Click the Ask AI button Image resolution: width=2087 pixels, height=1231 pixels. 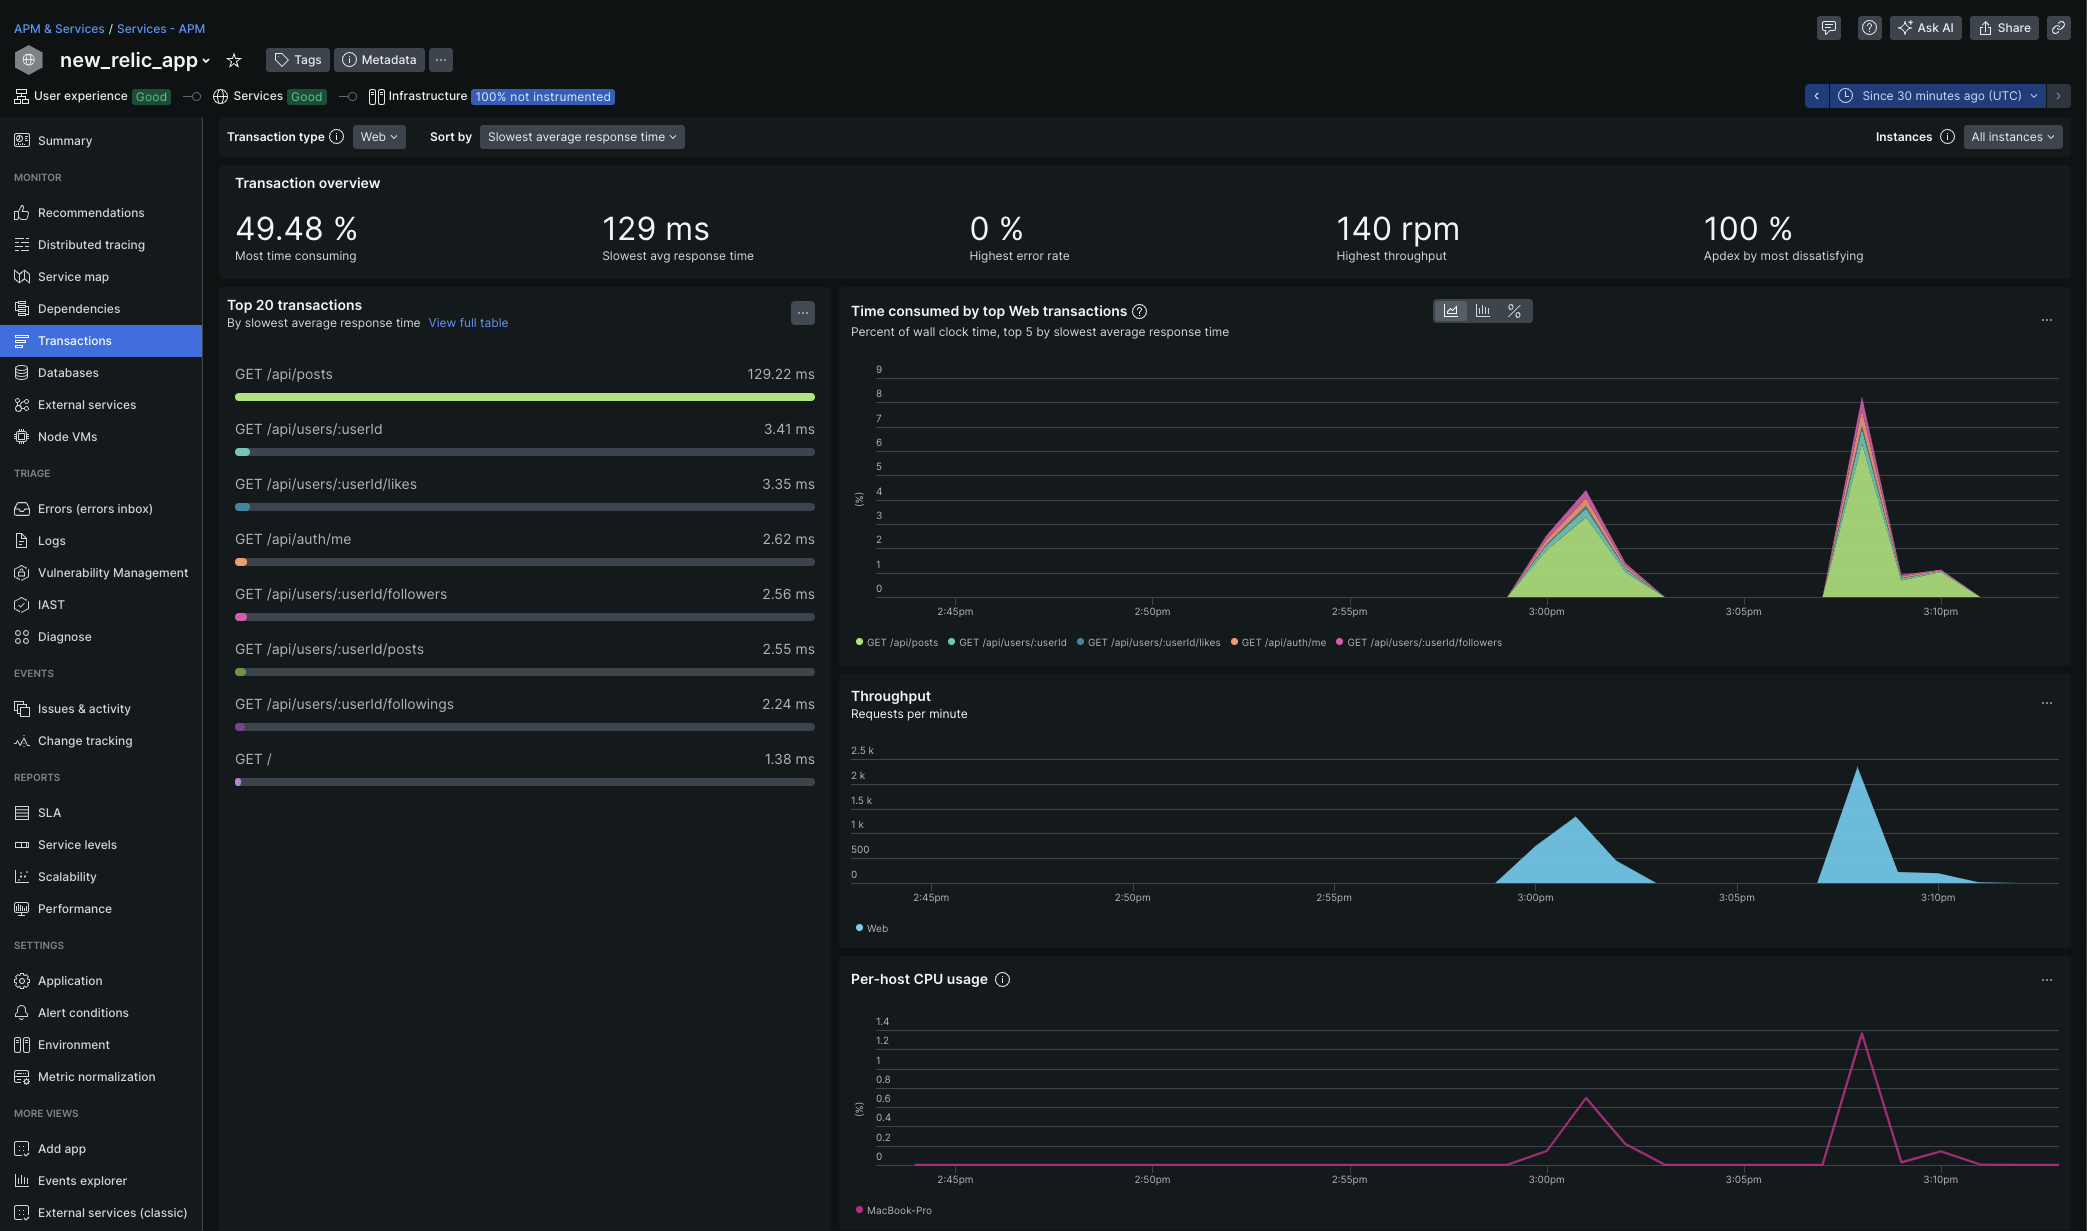tap(1925, 28)
